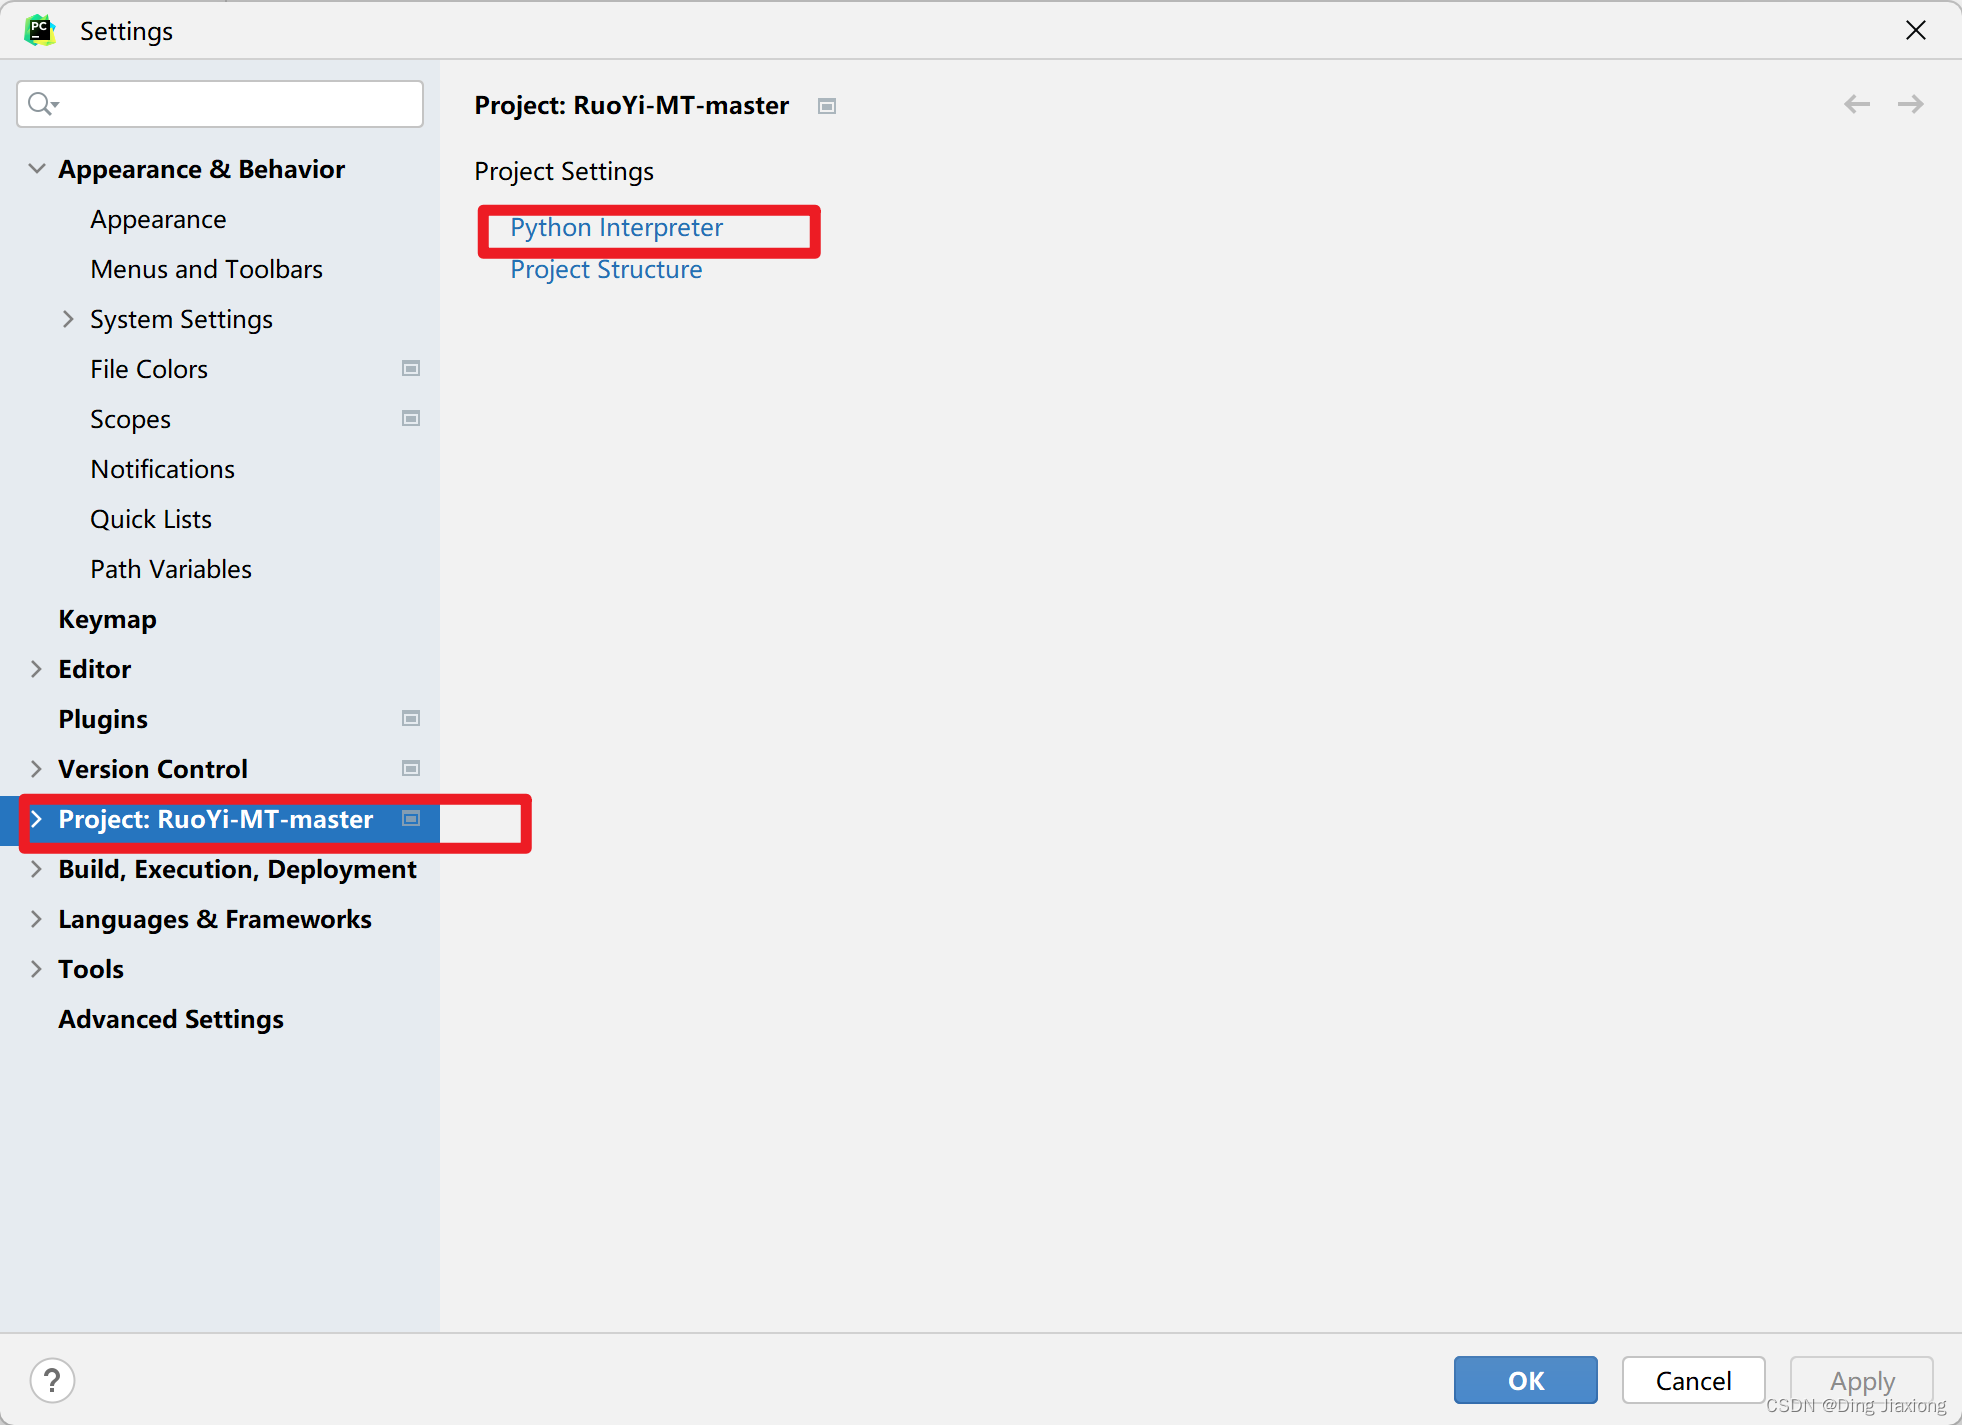Screen dimensions: 1962x1425
Task: Go forward with the right arrow
Action: (x=1911, y=104)
